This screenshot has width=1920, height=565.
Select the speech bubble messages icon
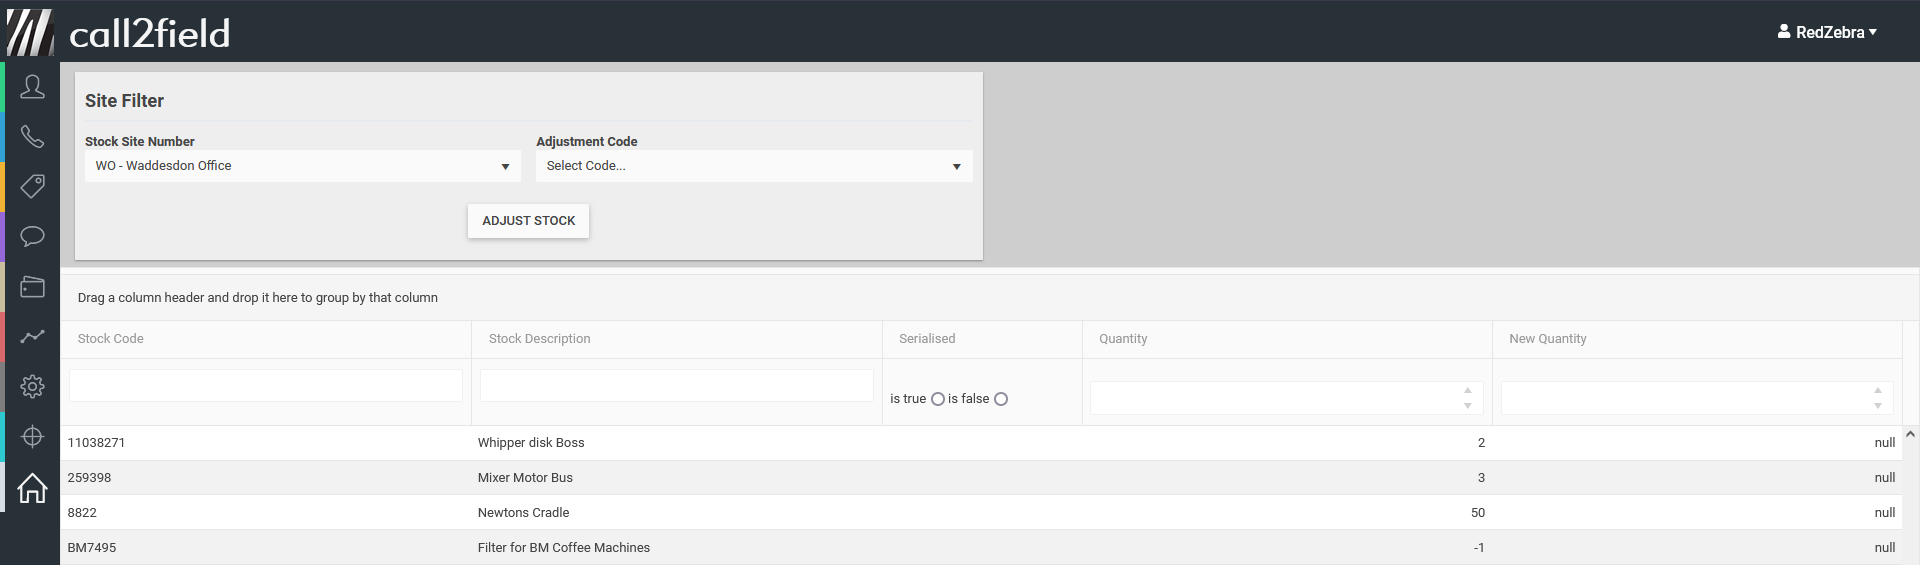pyautogui.click(x=32, y=236)
